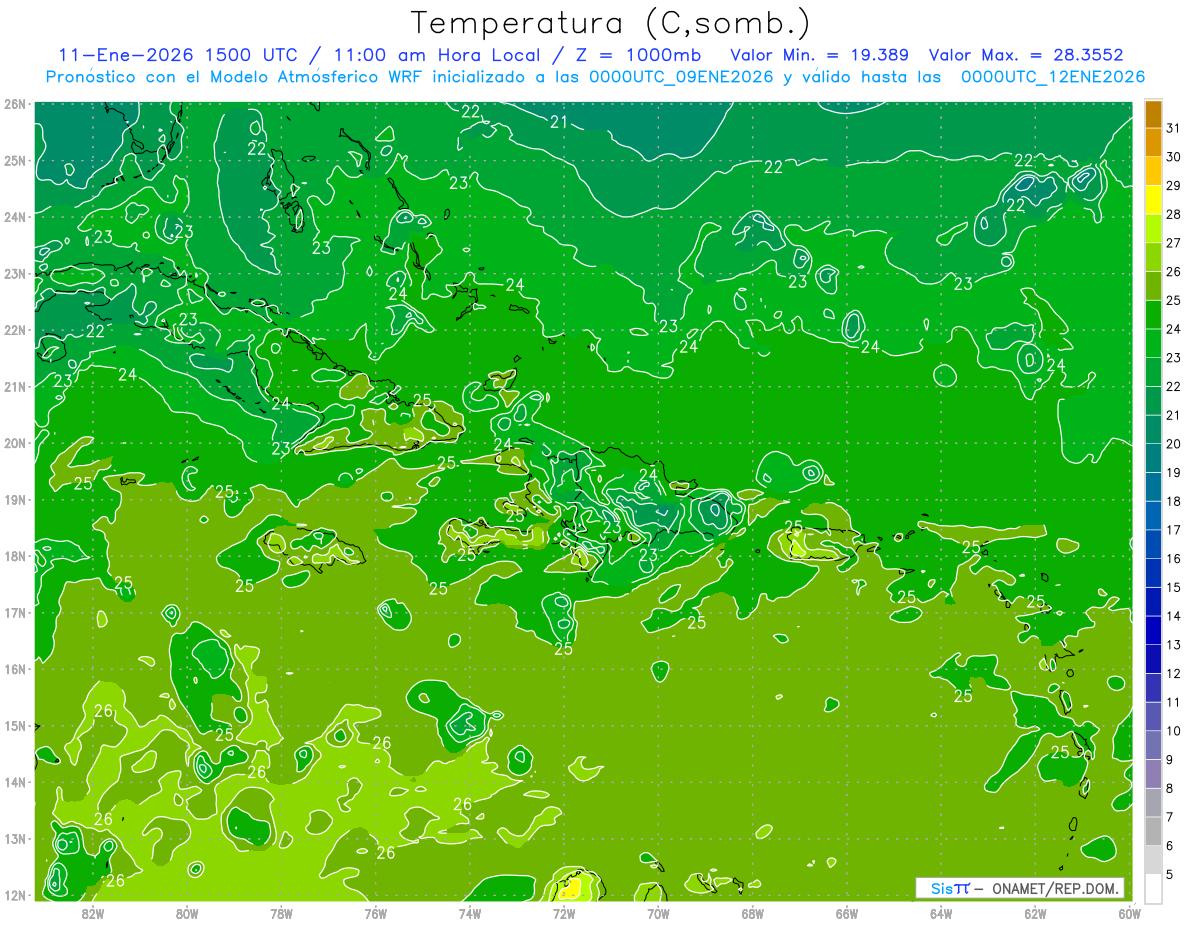The height and width of the screenshot is (927, 1200).
Task: Click the 82W longitude axis label
Action: 93,913
